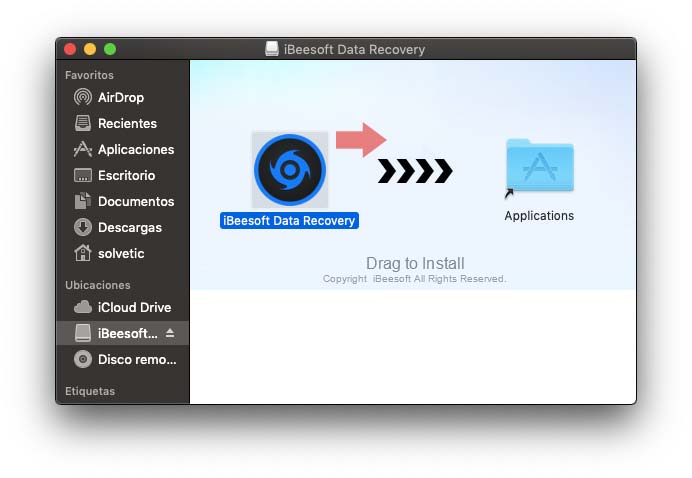Eject the iBeesoft mounted volume
Screen dimensions: 692x478
coord(170,333)
